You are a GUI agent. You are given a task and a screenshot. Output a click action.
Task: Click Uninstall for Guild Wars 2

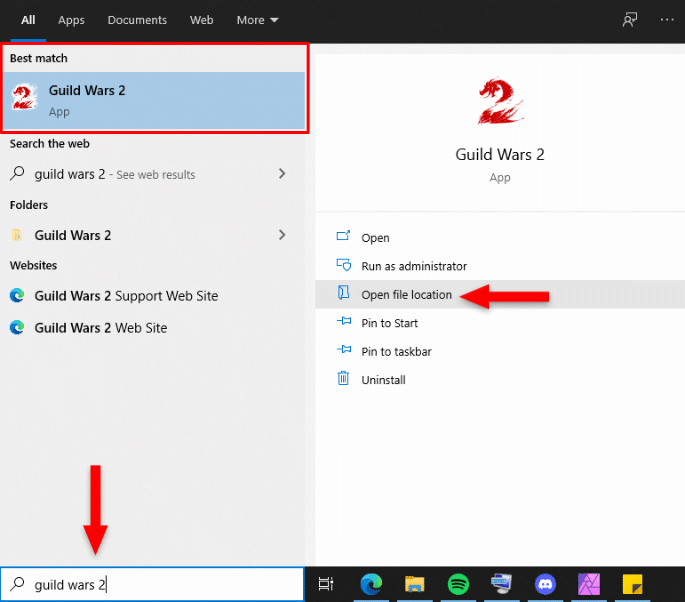click(383, 380)
